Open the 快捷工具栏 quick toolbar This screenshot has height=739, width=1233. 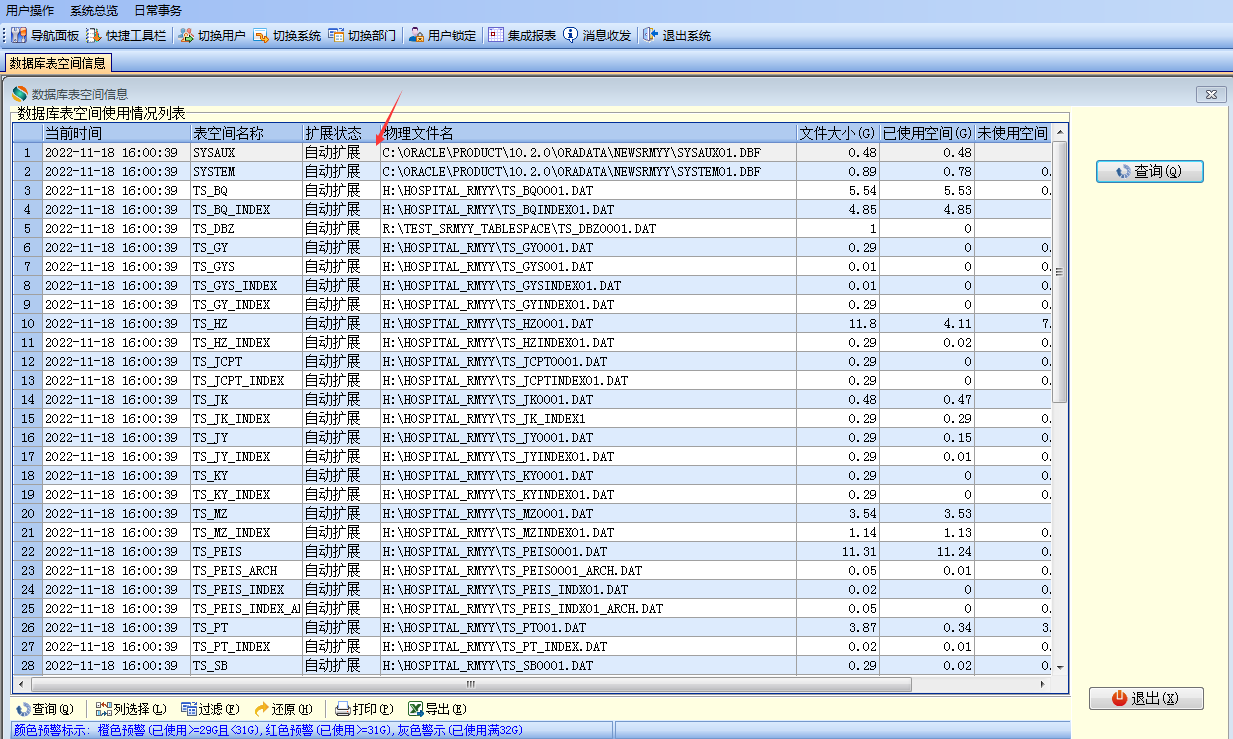tap(125, 35)
